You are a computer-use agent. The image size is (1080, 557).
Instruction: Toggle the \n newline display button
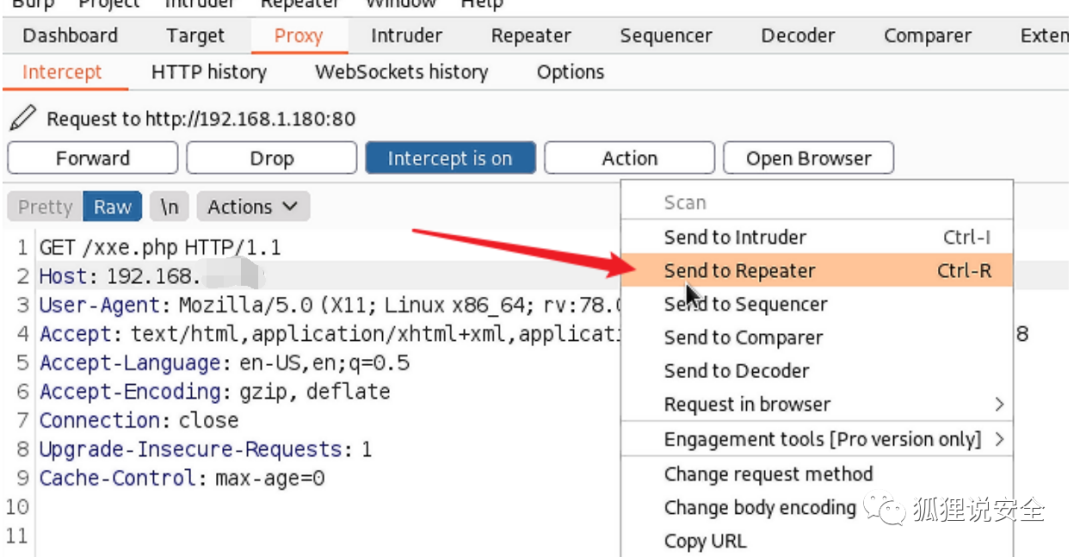(170, 207)
